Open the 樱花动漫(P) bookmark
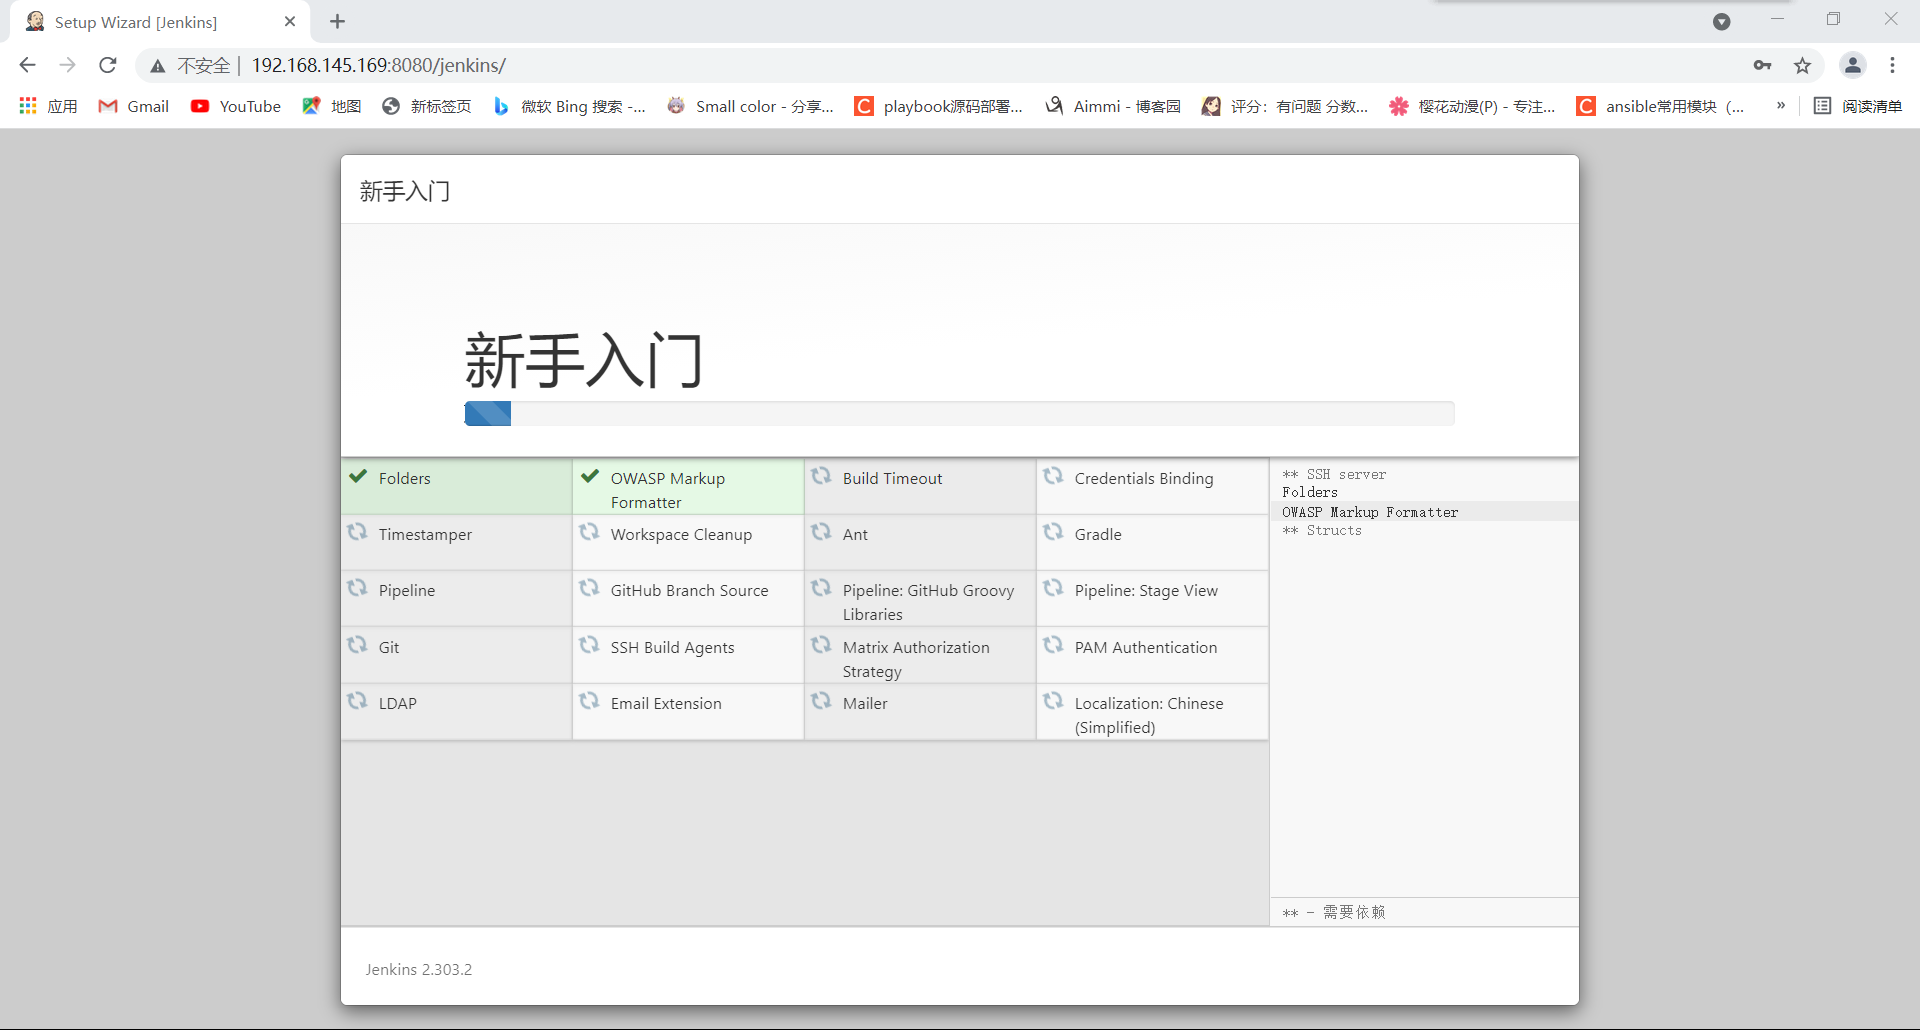This screenshot has width=1920, height=1030. click(1472, 106)
